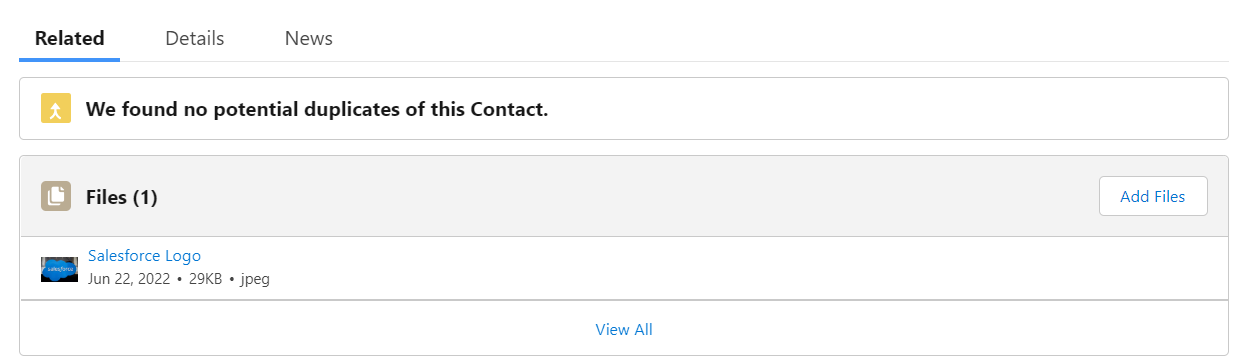The height and width of the screenshot is (362, 1246).
Task: Click the no potential duplicates message
Action: [317, 109]
